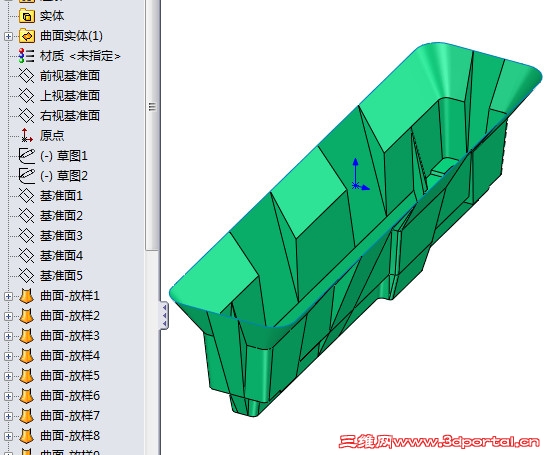Expand the 曲面-放样3 feature node
Image resolution: width=559 pixels, height=455 pixels.
tap(8, 336)
